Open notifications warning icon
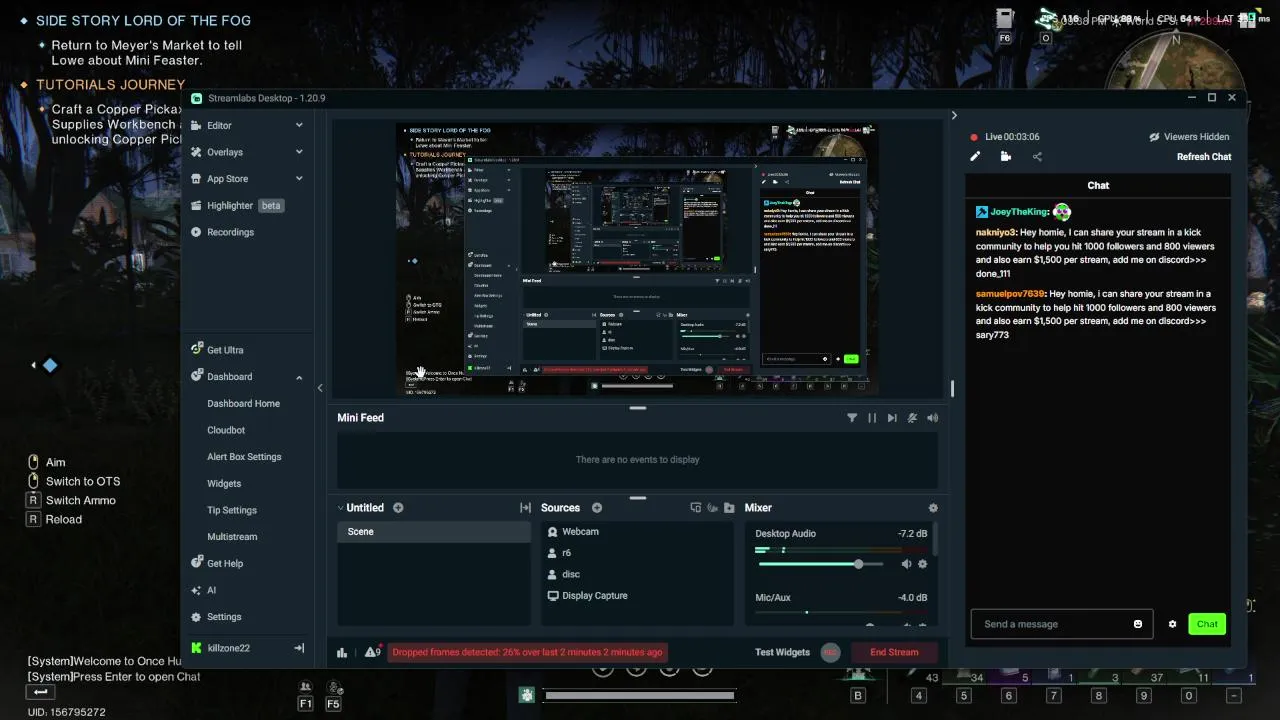 click(x=372, y=652)
